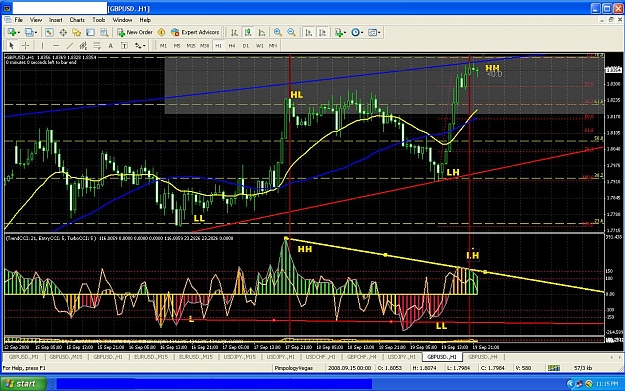
Task: Click the MetaEditor yellow diamond icon
Action: pos(161,32)
